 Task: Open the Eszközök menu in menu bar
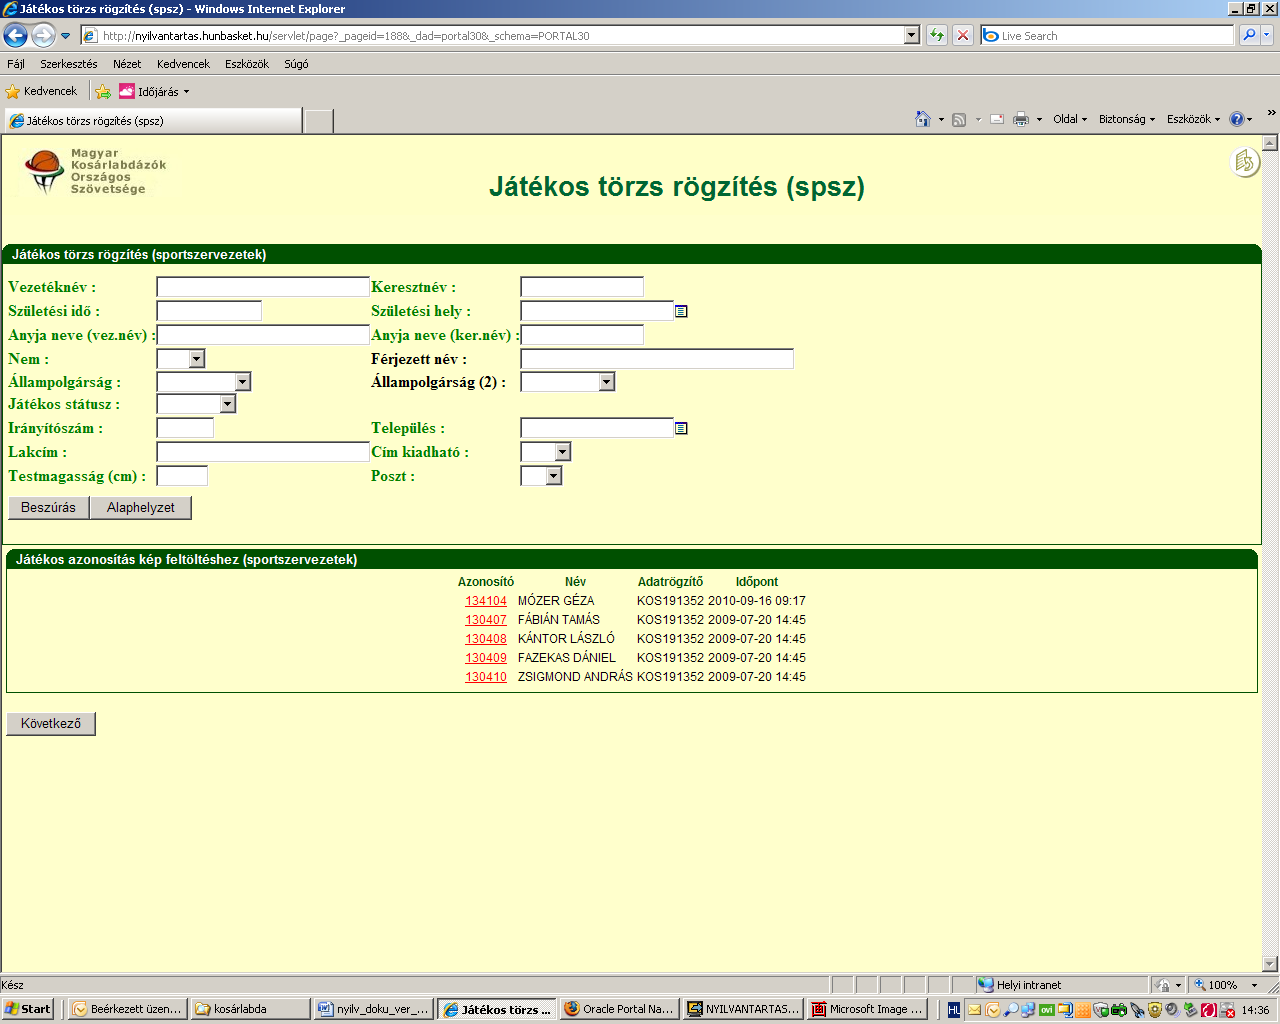click(247, 64)
